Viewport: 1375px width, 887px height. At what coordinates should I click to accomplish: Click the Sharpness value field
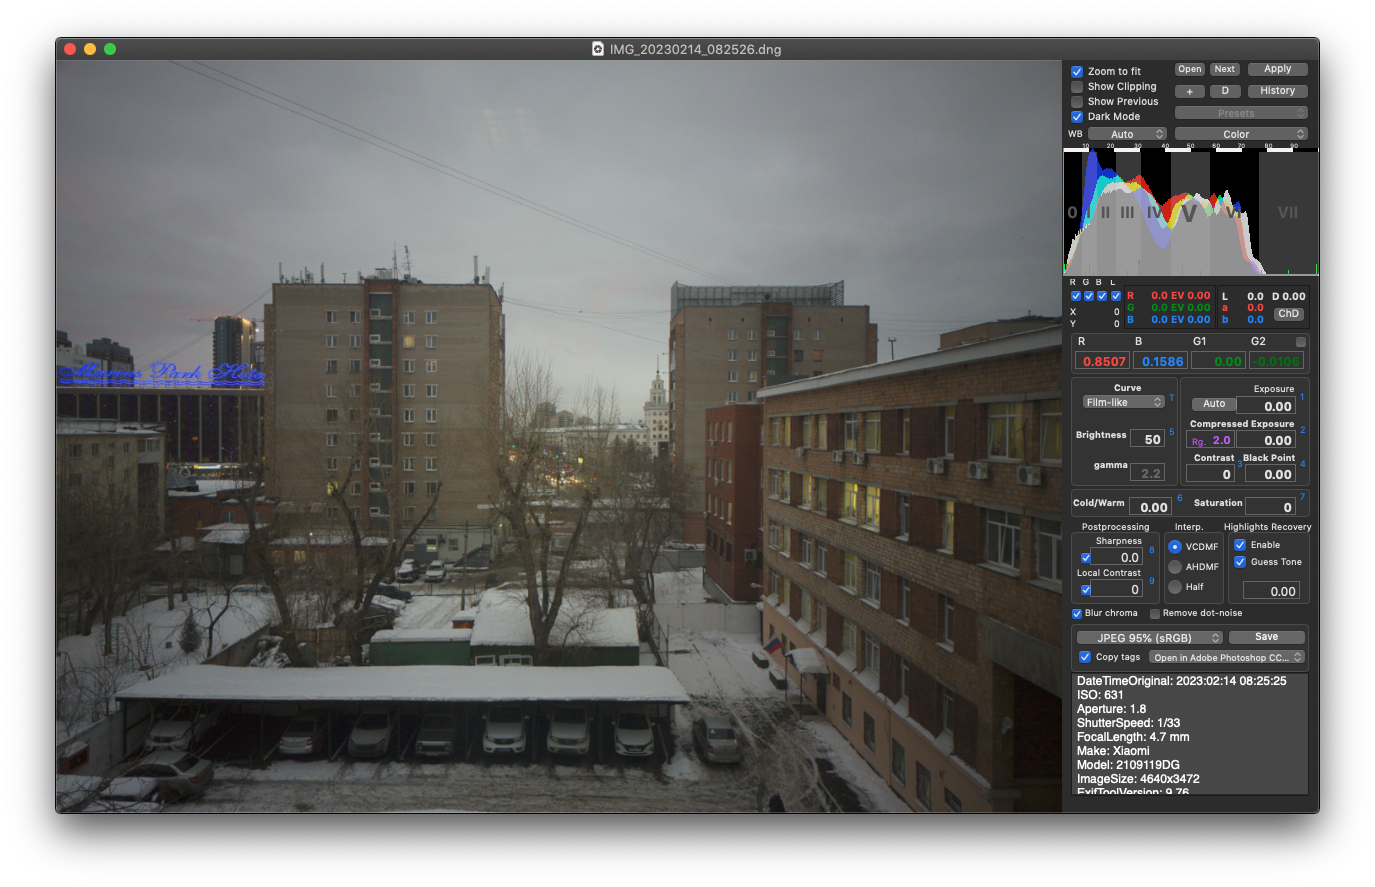pyautogui.click(x=1117, y=557)
